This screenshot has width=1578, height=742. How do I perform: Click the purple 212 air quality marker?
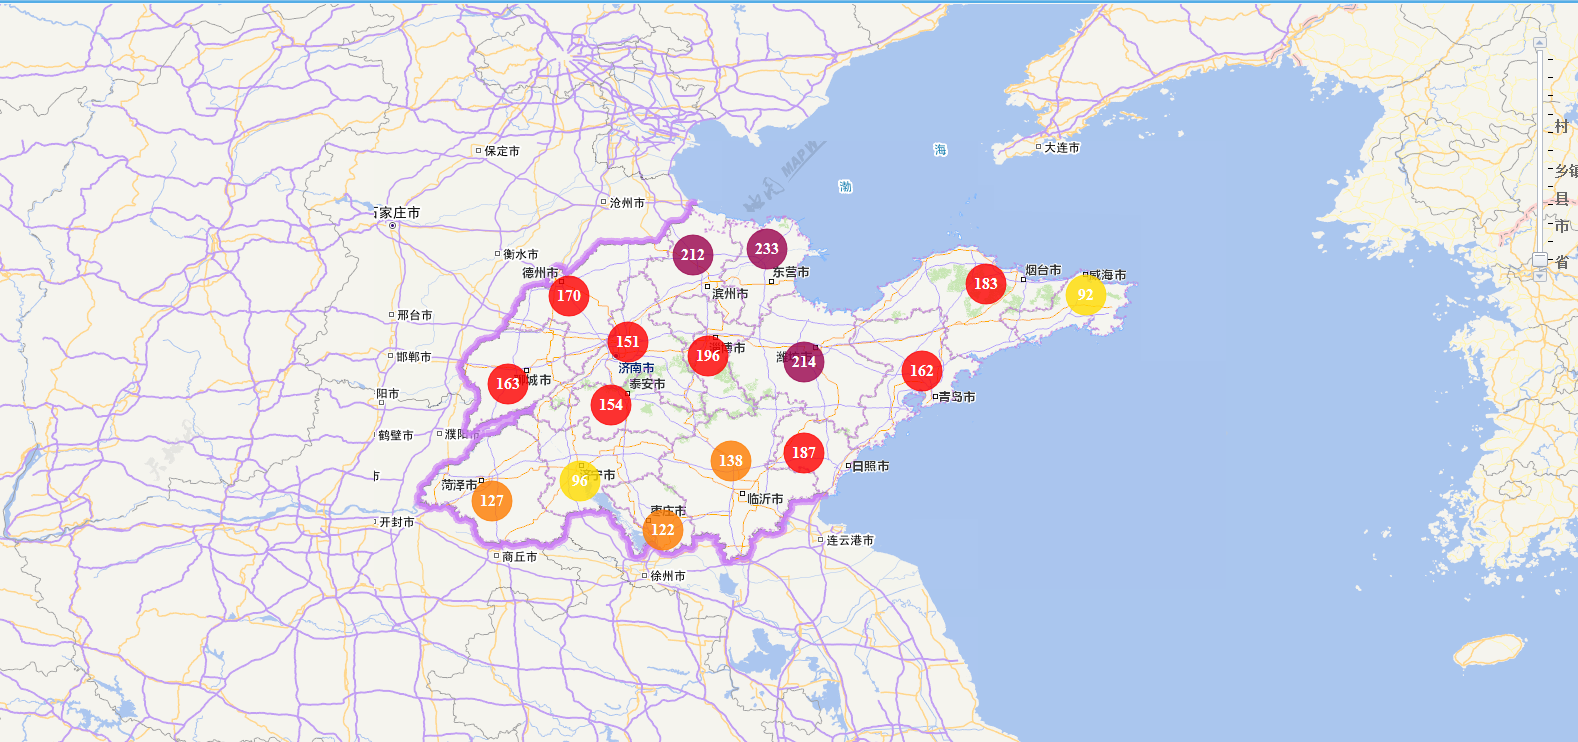[x=693, y=255]
